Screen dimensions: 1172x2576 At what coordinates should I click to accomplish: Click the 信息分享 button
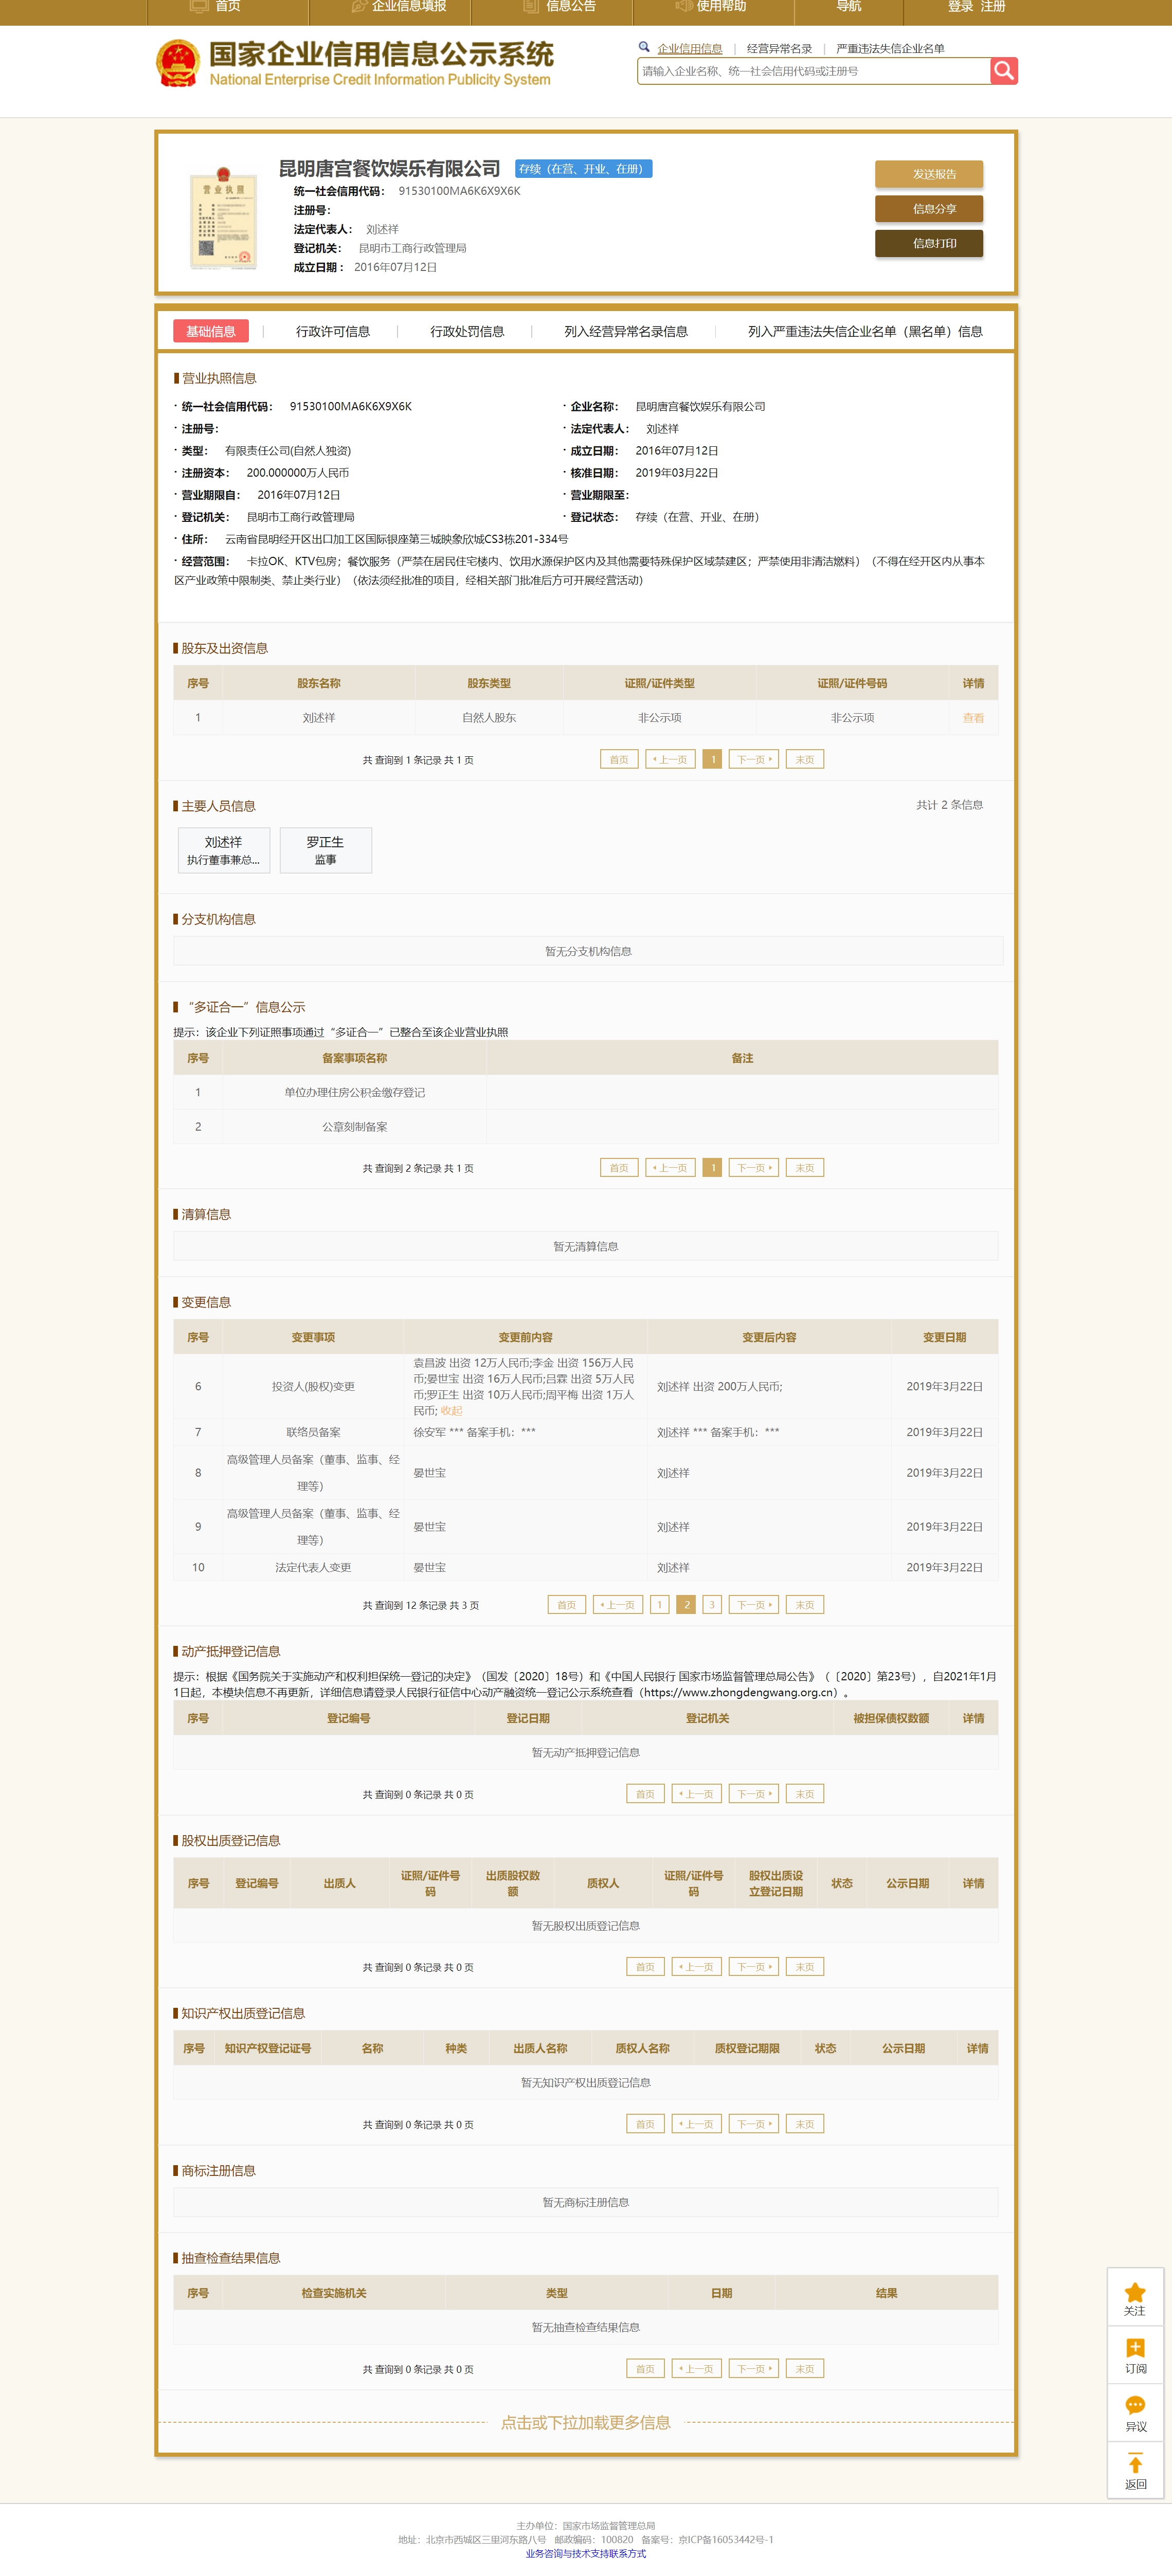929,208
